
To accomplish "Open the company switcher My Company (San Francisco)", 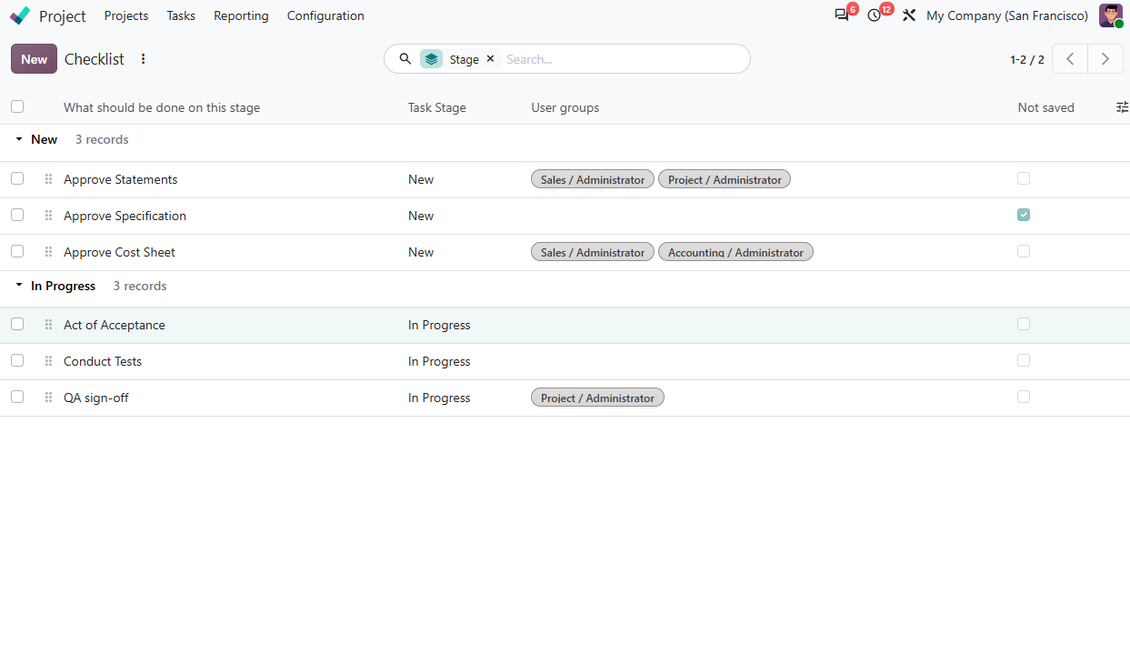I will 1007,15.
